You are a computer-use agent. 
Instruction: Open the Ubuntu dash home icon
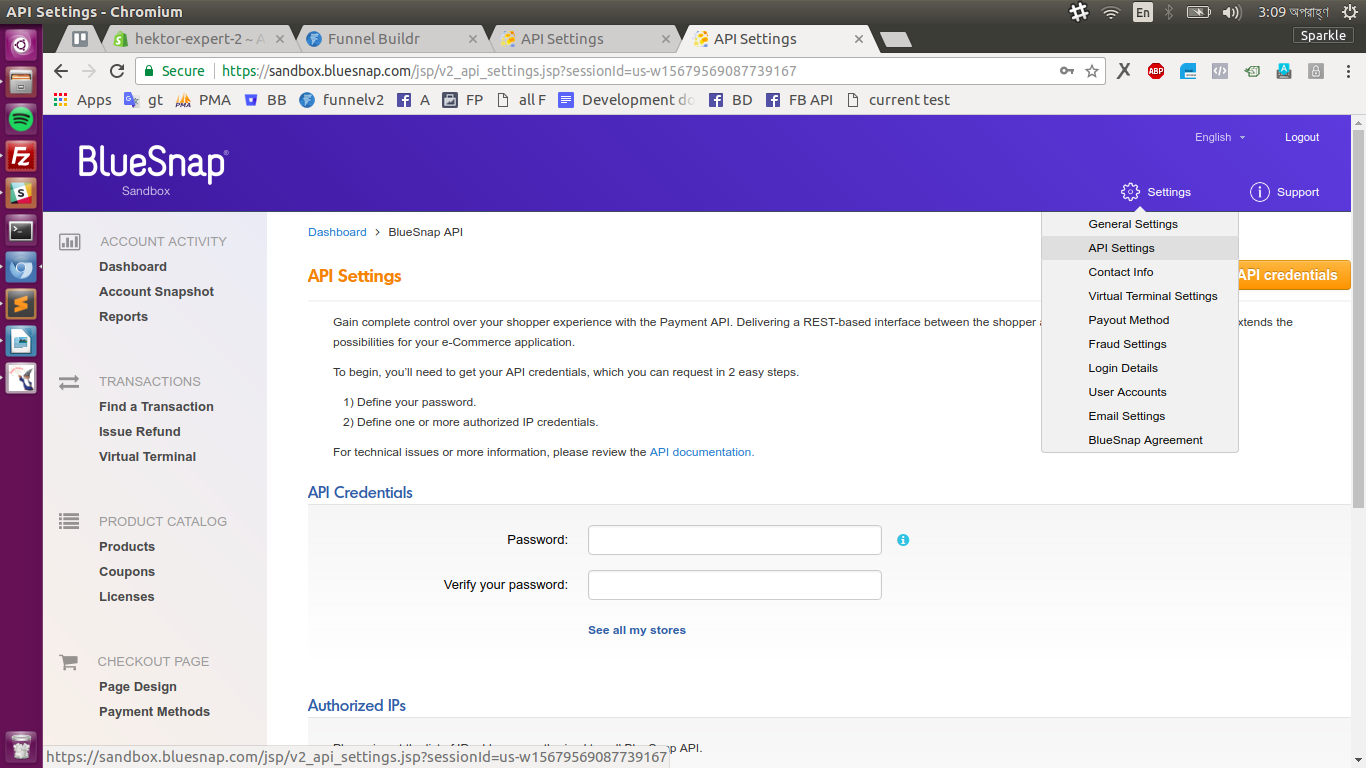pyautogui.click(x=21, y=45)
